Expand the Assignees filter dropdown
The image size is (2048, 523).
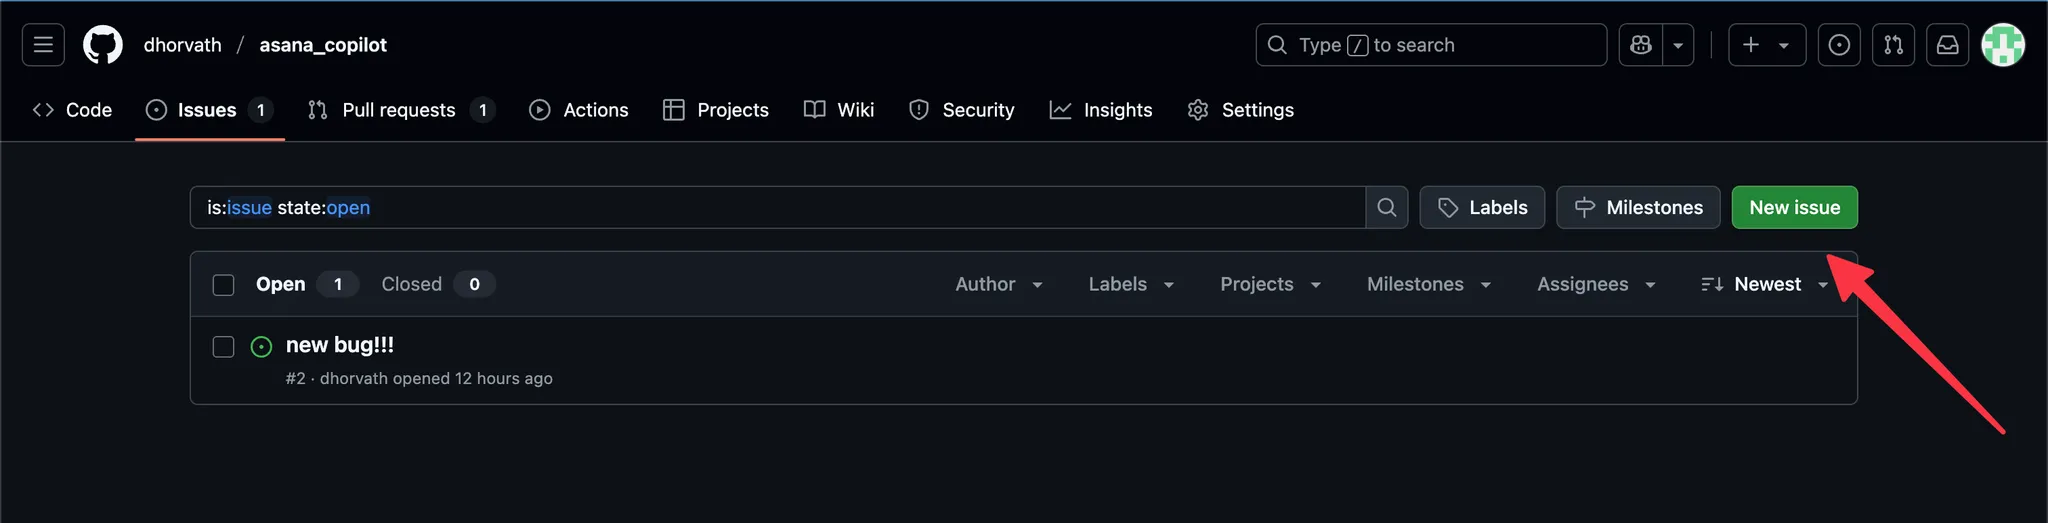(1596, 284)
